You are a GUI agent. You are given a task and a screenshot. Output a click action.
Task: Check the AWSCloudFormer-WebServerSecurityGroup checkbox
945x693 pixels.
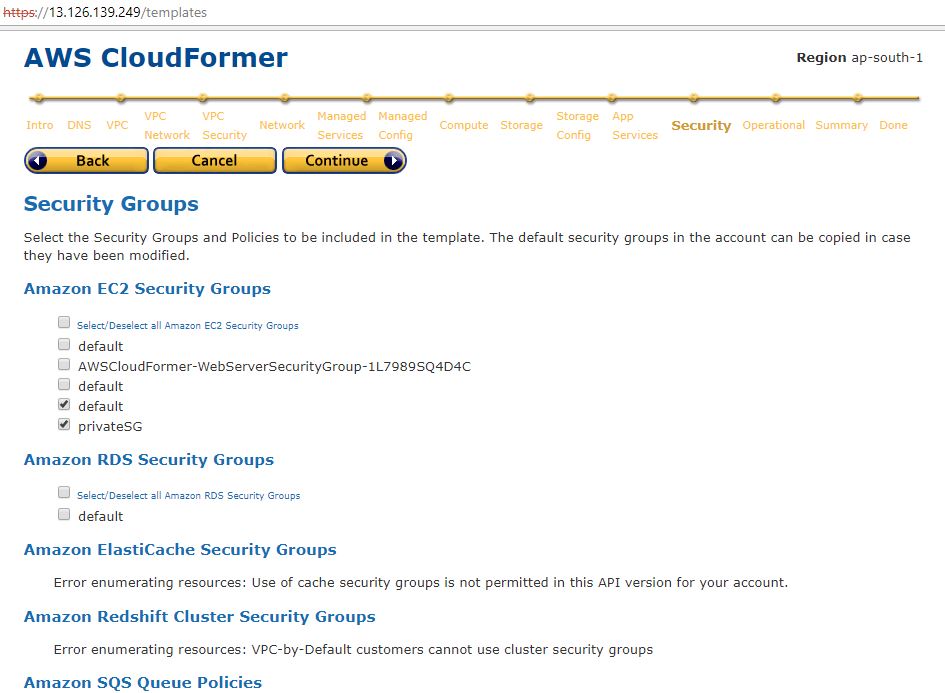(64, 365)
